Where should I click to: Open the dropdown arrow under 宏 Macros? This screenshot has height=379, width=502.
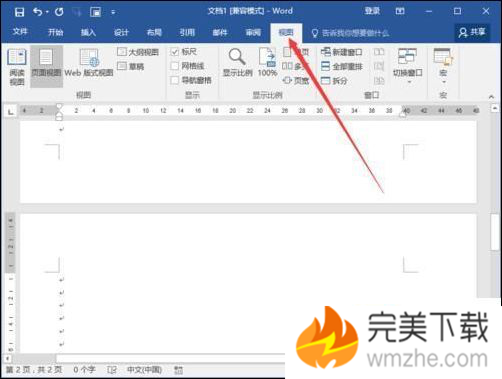pyautogui.click(x=444, y=82)
